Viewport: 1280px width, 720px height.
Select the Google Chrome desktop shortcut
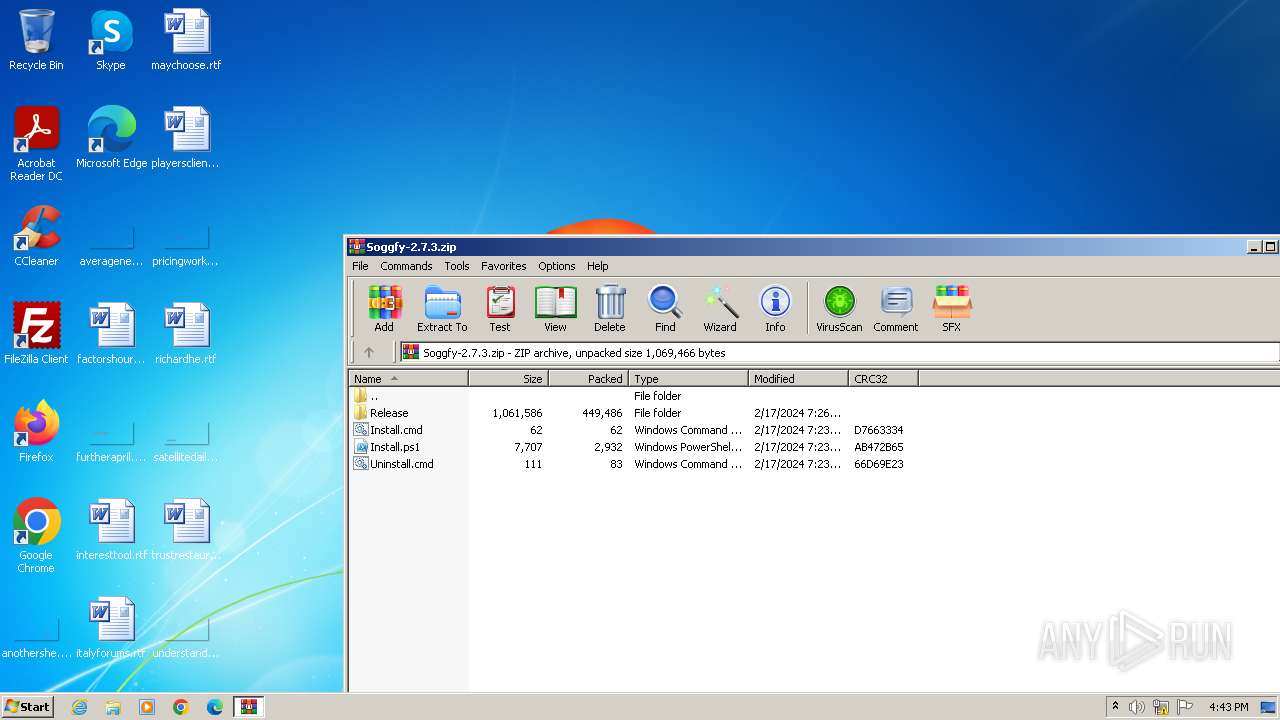(36, 536)
